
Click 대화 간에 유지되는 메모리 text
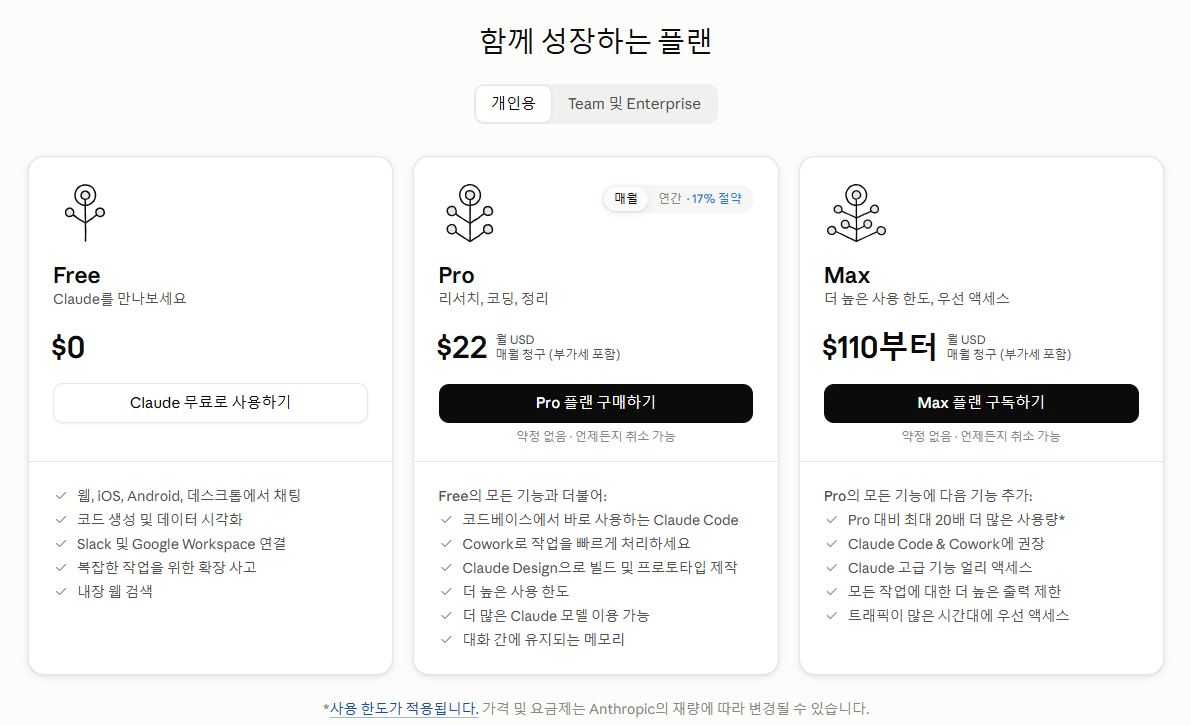coord(544,639)
